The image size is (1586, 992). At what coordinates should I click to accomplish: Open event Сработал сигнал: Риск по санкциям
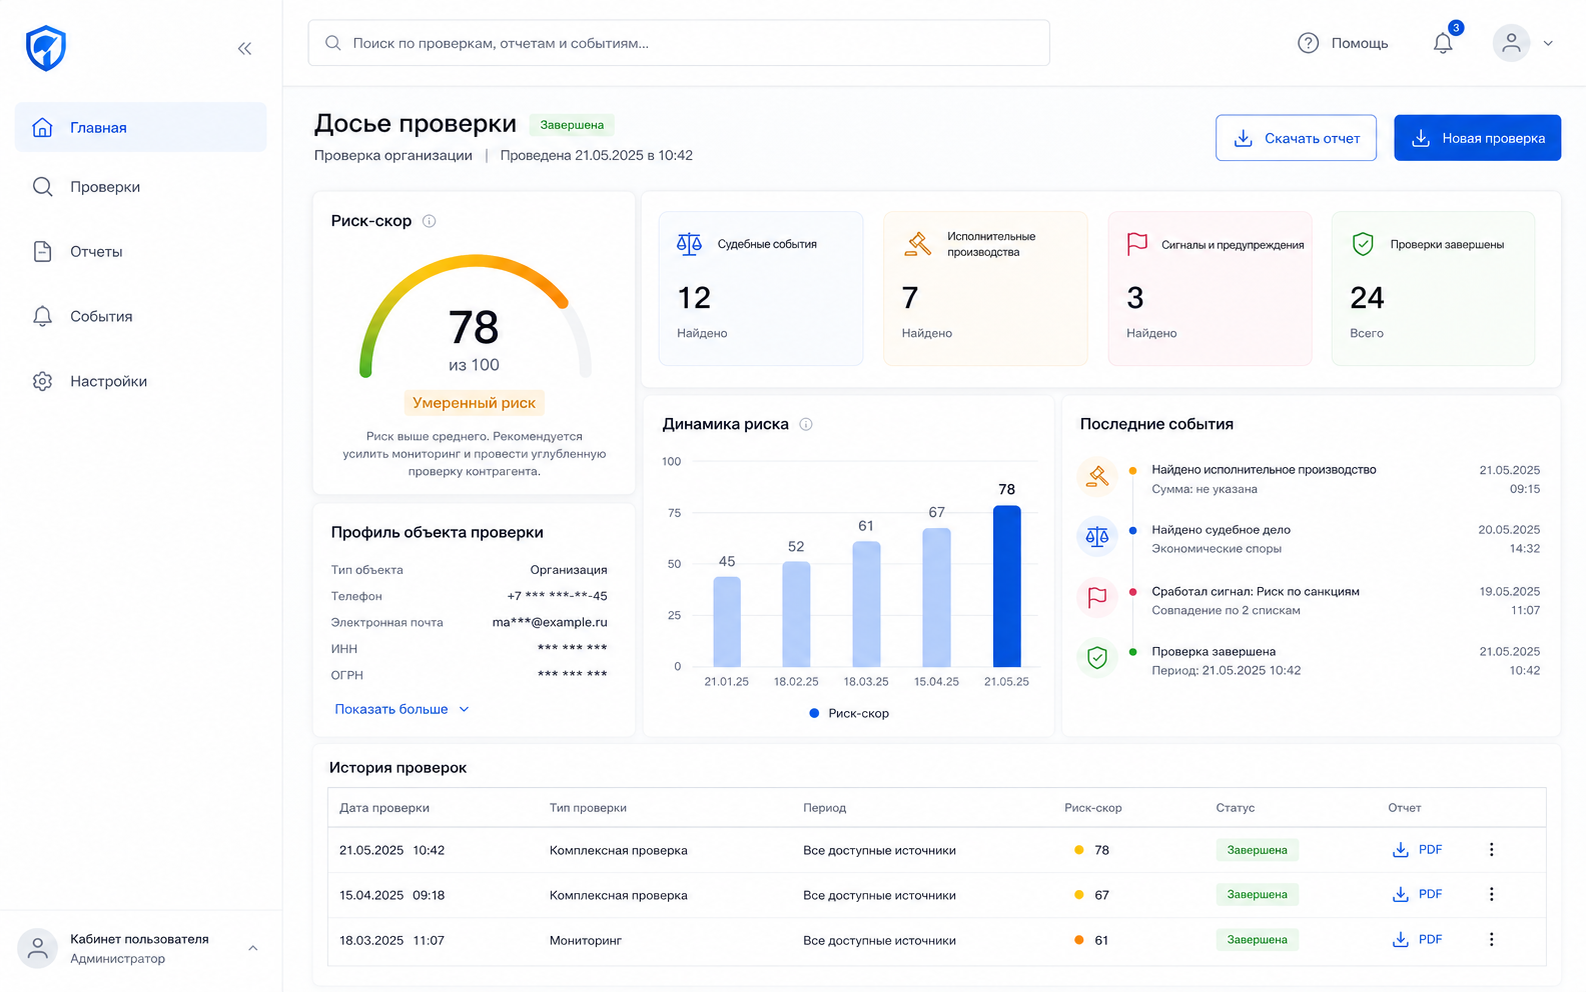(1255, 592)
